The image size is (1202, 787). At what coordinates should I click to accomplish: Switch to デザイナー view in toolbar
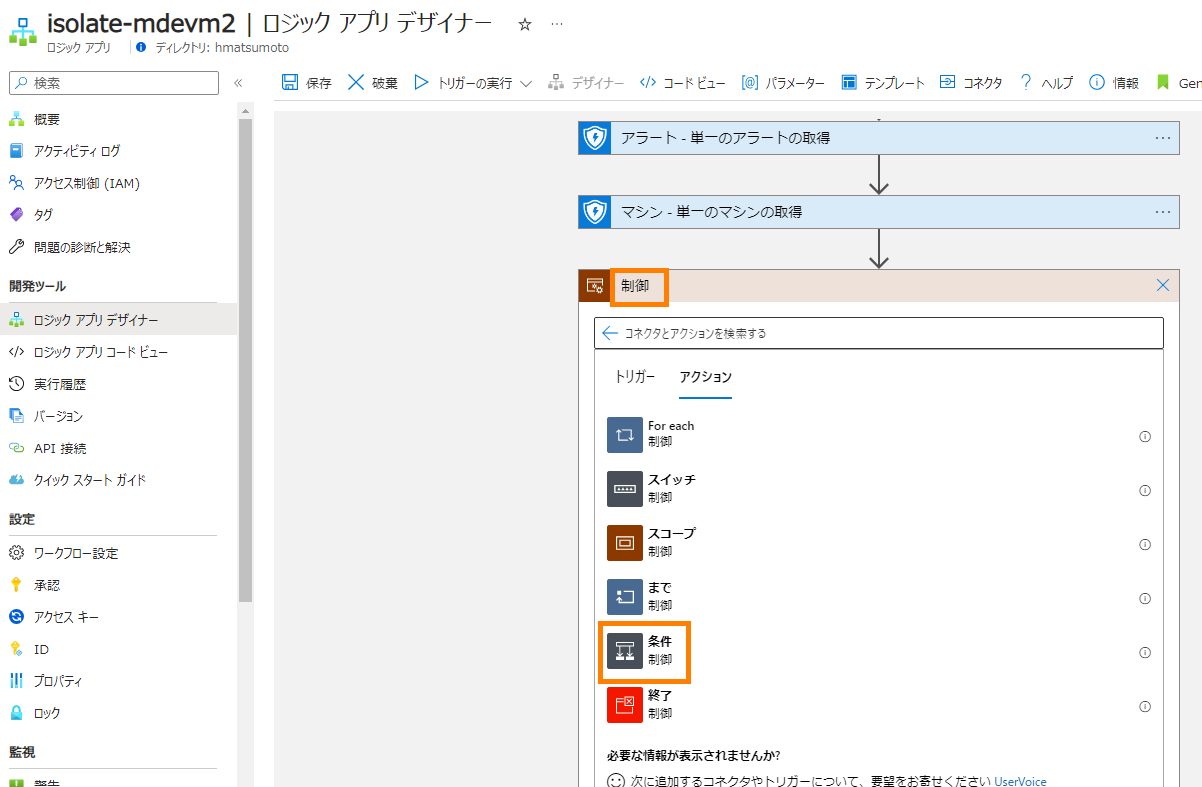tap(586, 83)
